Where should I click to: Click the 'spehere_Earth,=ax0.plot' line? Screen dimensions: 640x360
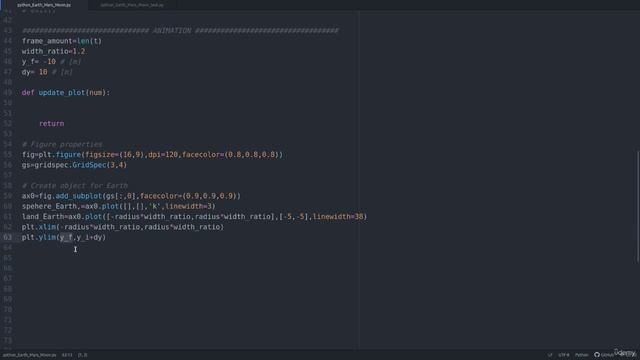119,206
